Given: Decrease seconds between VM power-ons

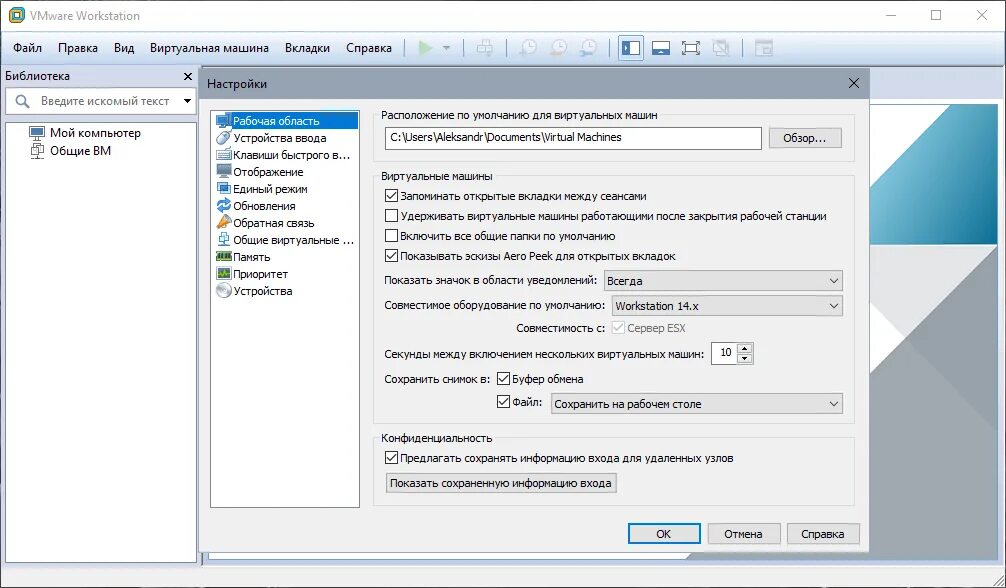Looking at the screenshot, I should point(744,358).
